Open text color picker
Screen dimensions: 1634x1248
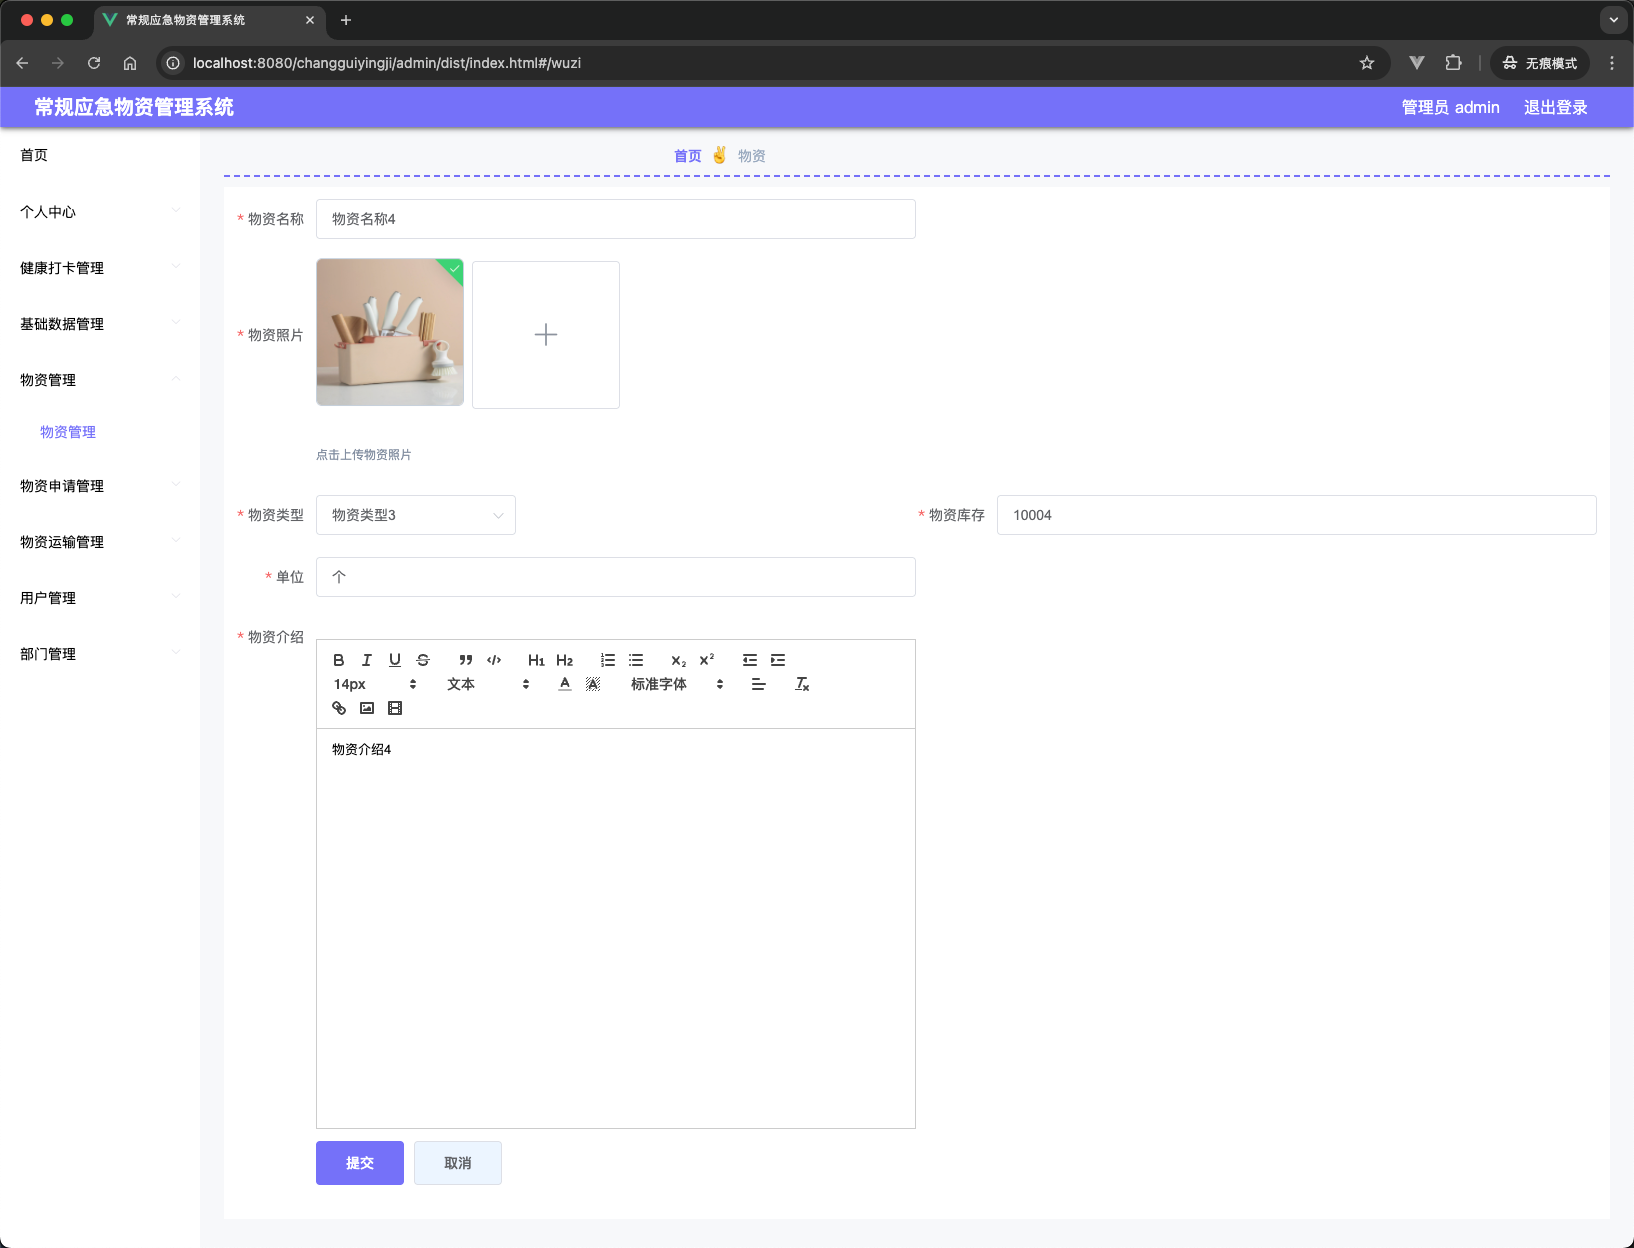click(x=565, y=684)
